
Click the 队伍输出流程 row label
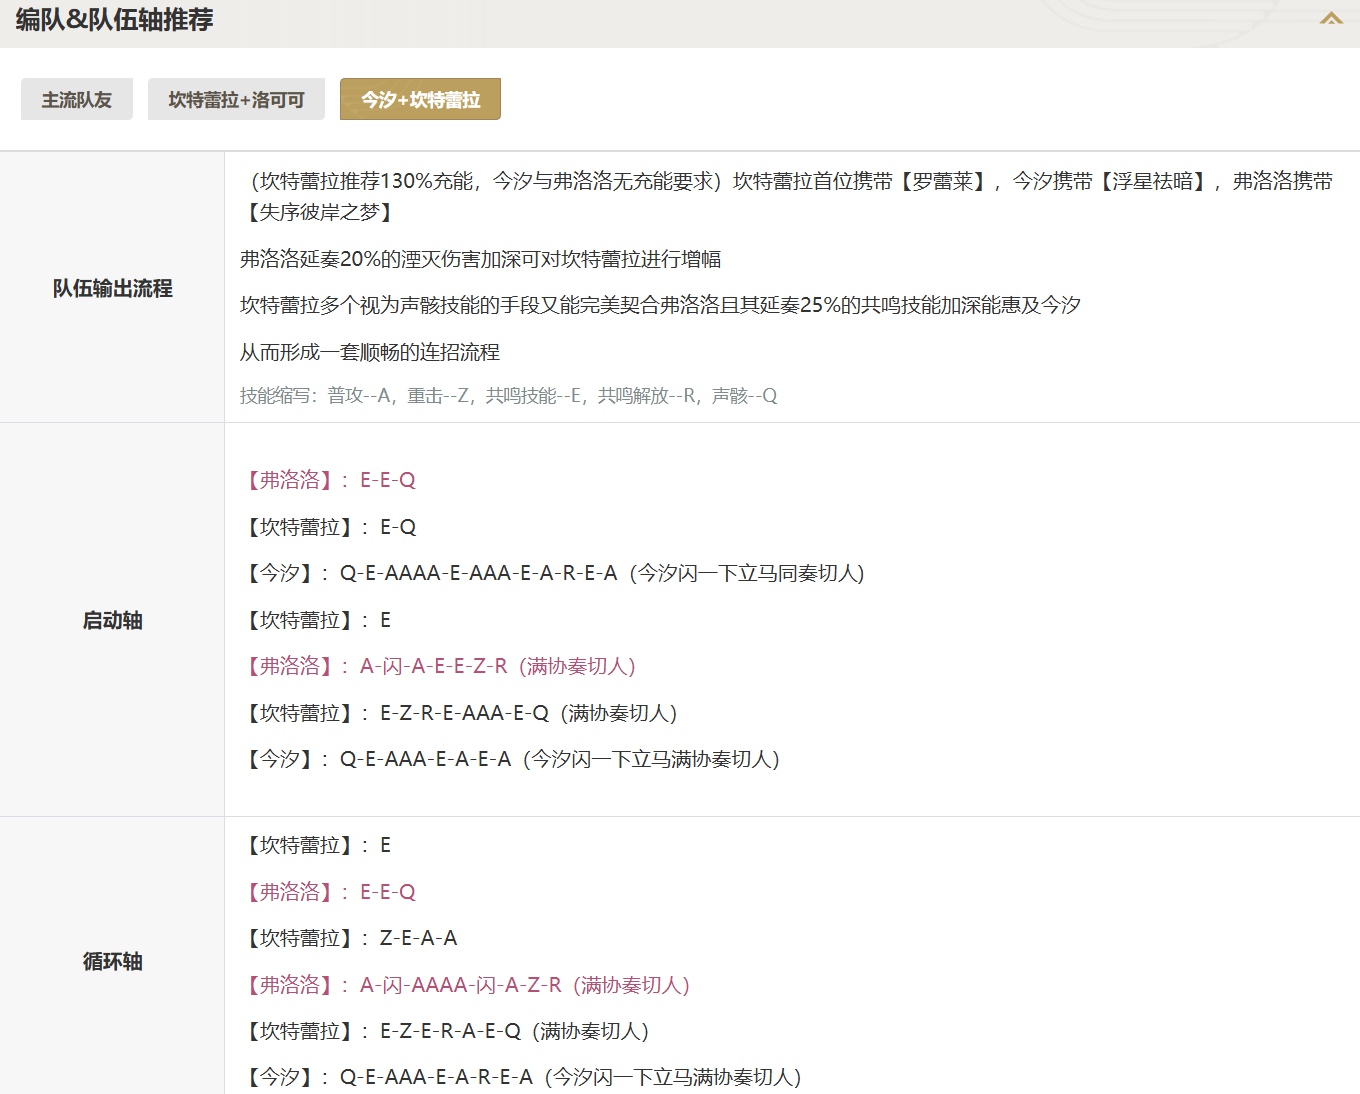click(112, 288)
